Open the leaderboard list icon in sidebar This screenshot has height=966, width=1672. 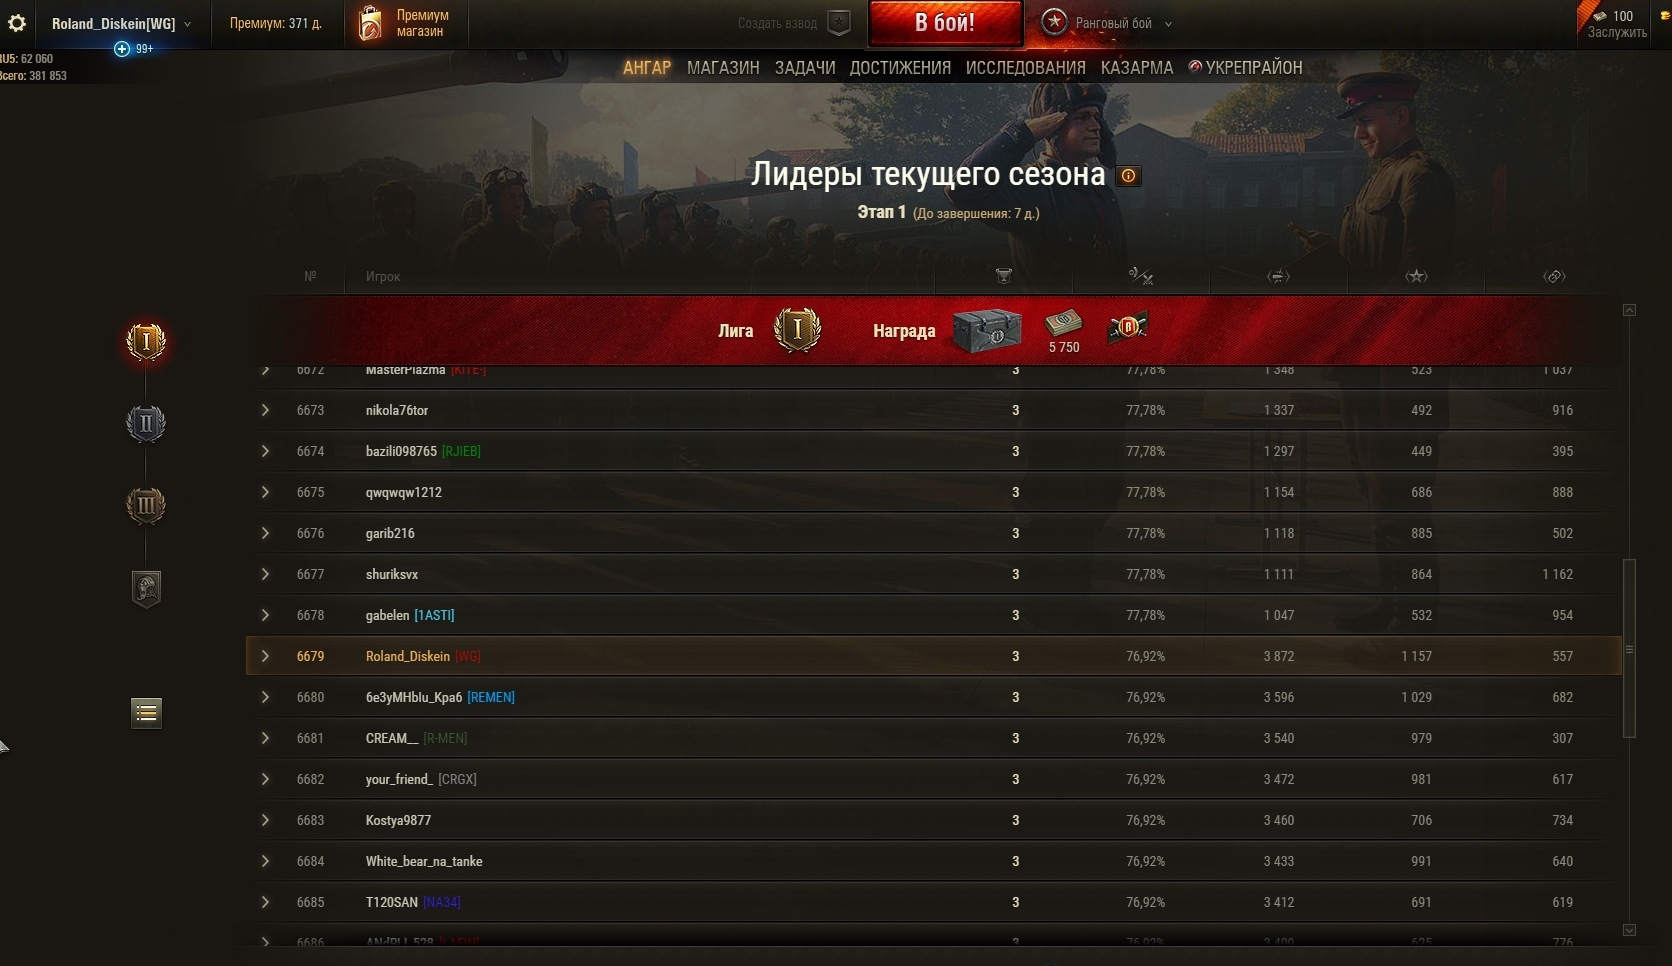click(146, 713)
